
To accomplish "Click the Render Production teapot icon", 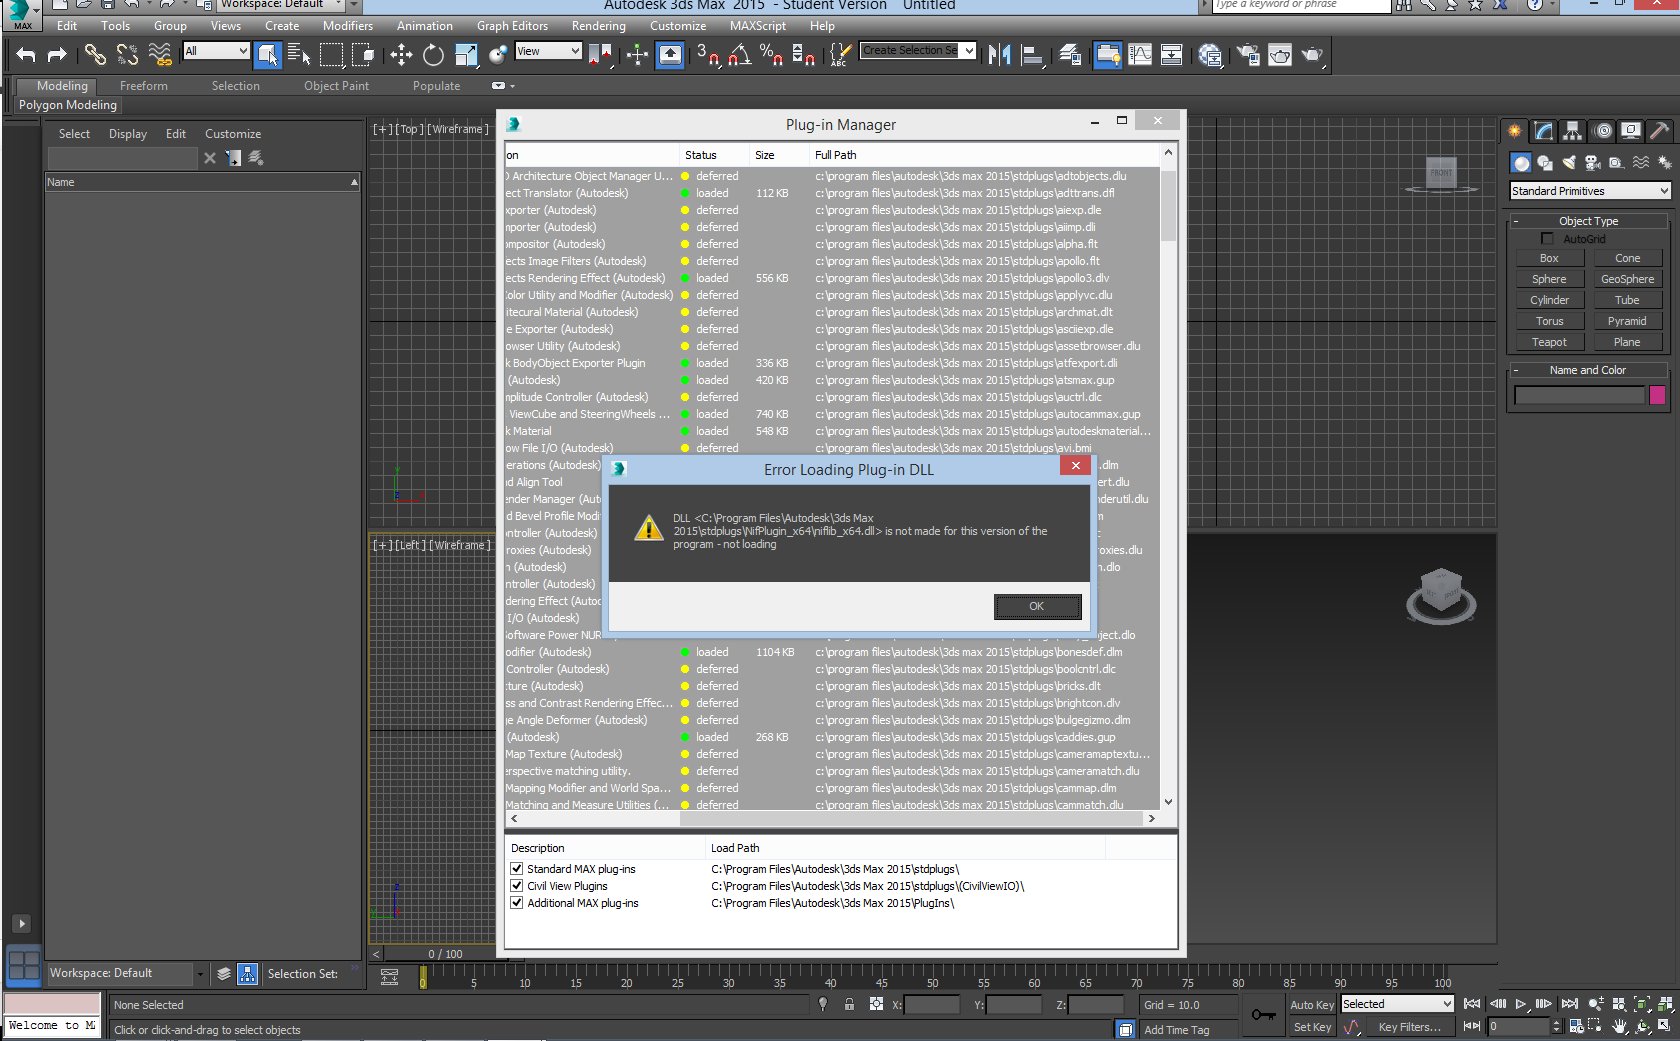I will (x=1312, y=55).
